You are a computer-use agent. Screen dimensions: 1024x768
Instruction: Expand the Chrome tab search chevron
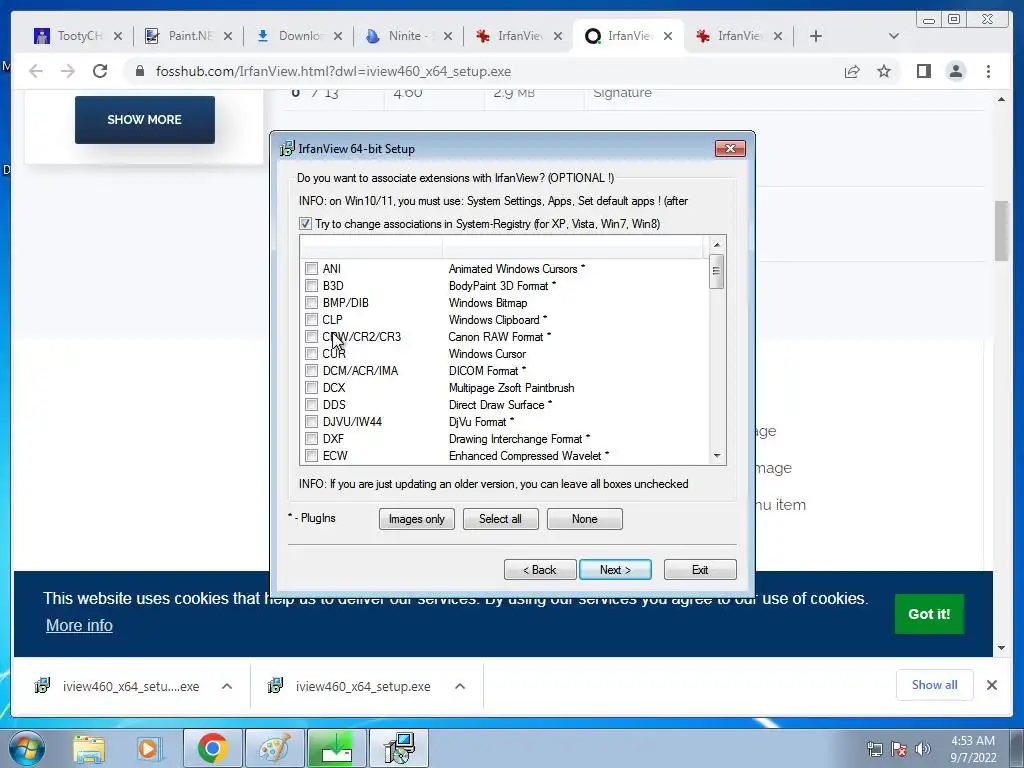(x=894, y=37)
